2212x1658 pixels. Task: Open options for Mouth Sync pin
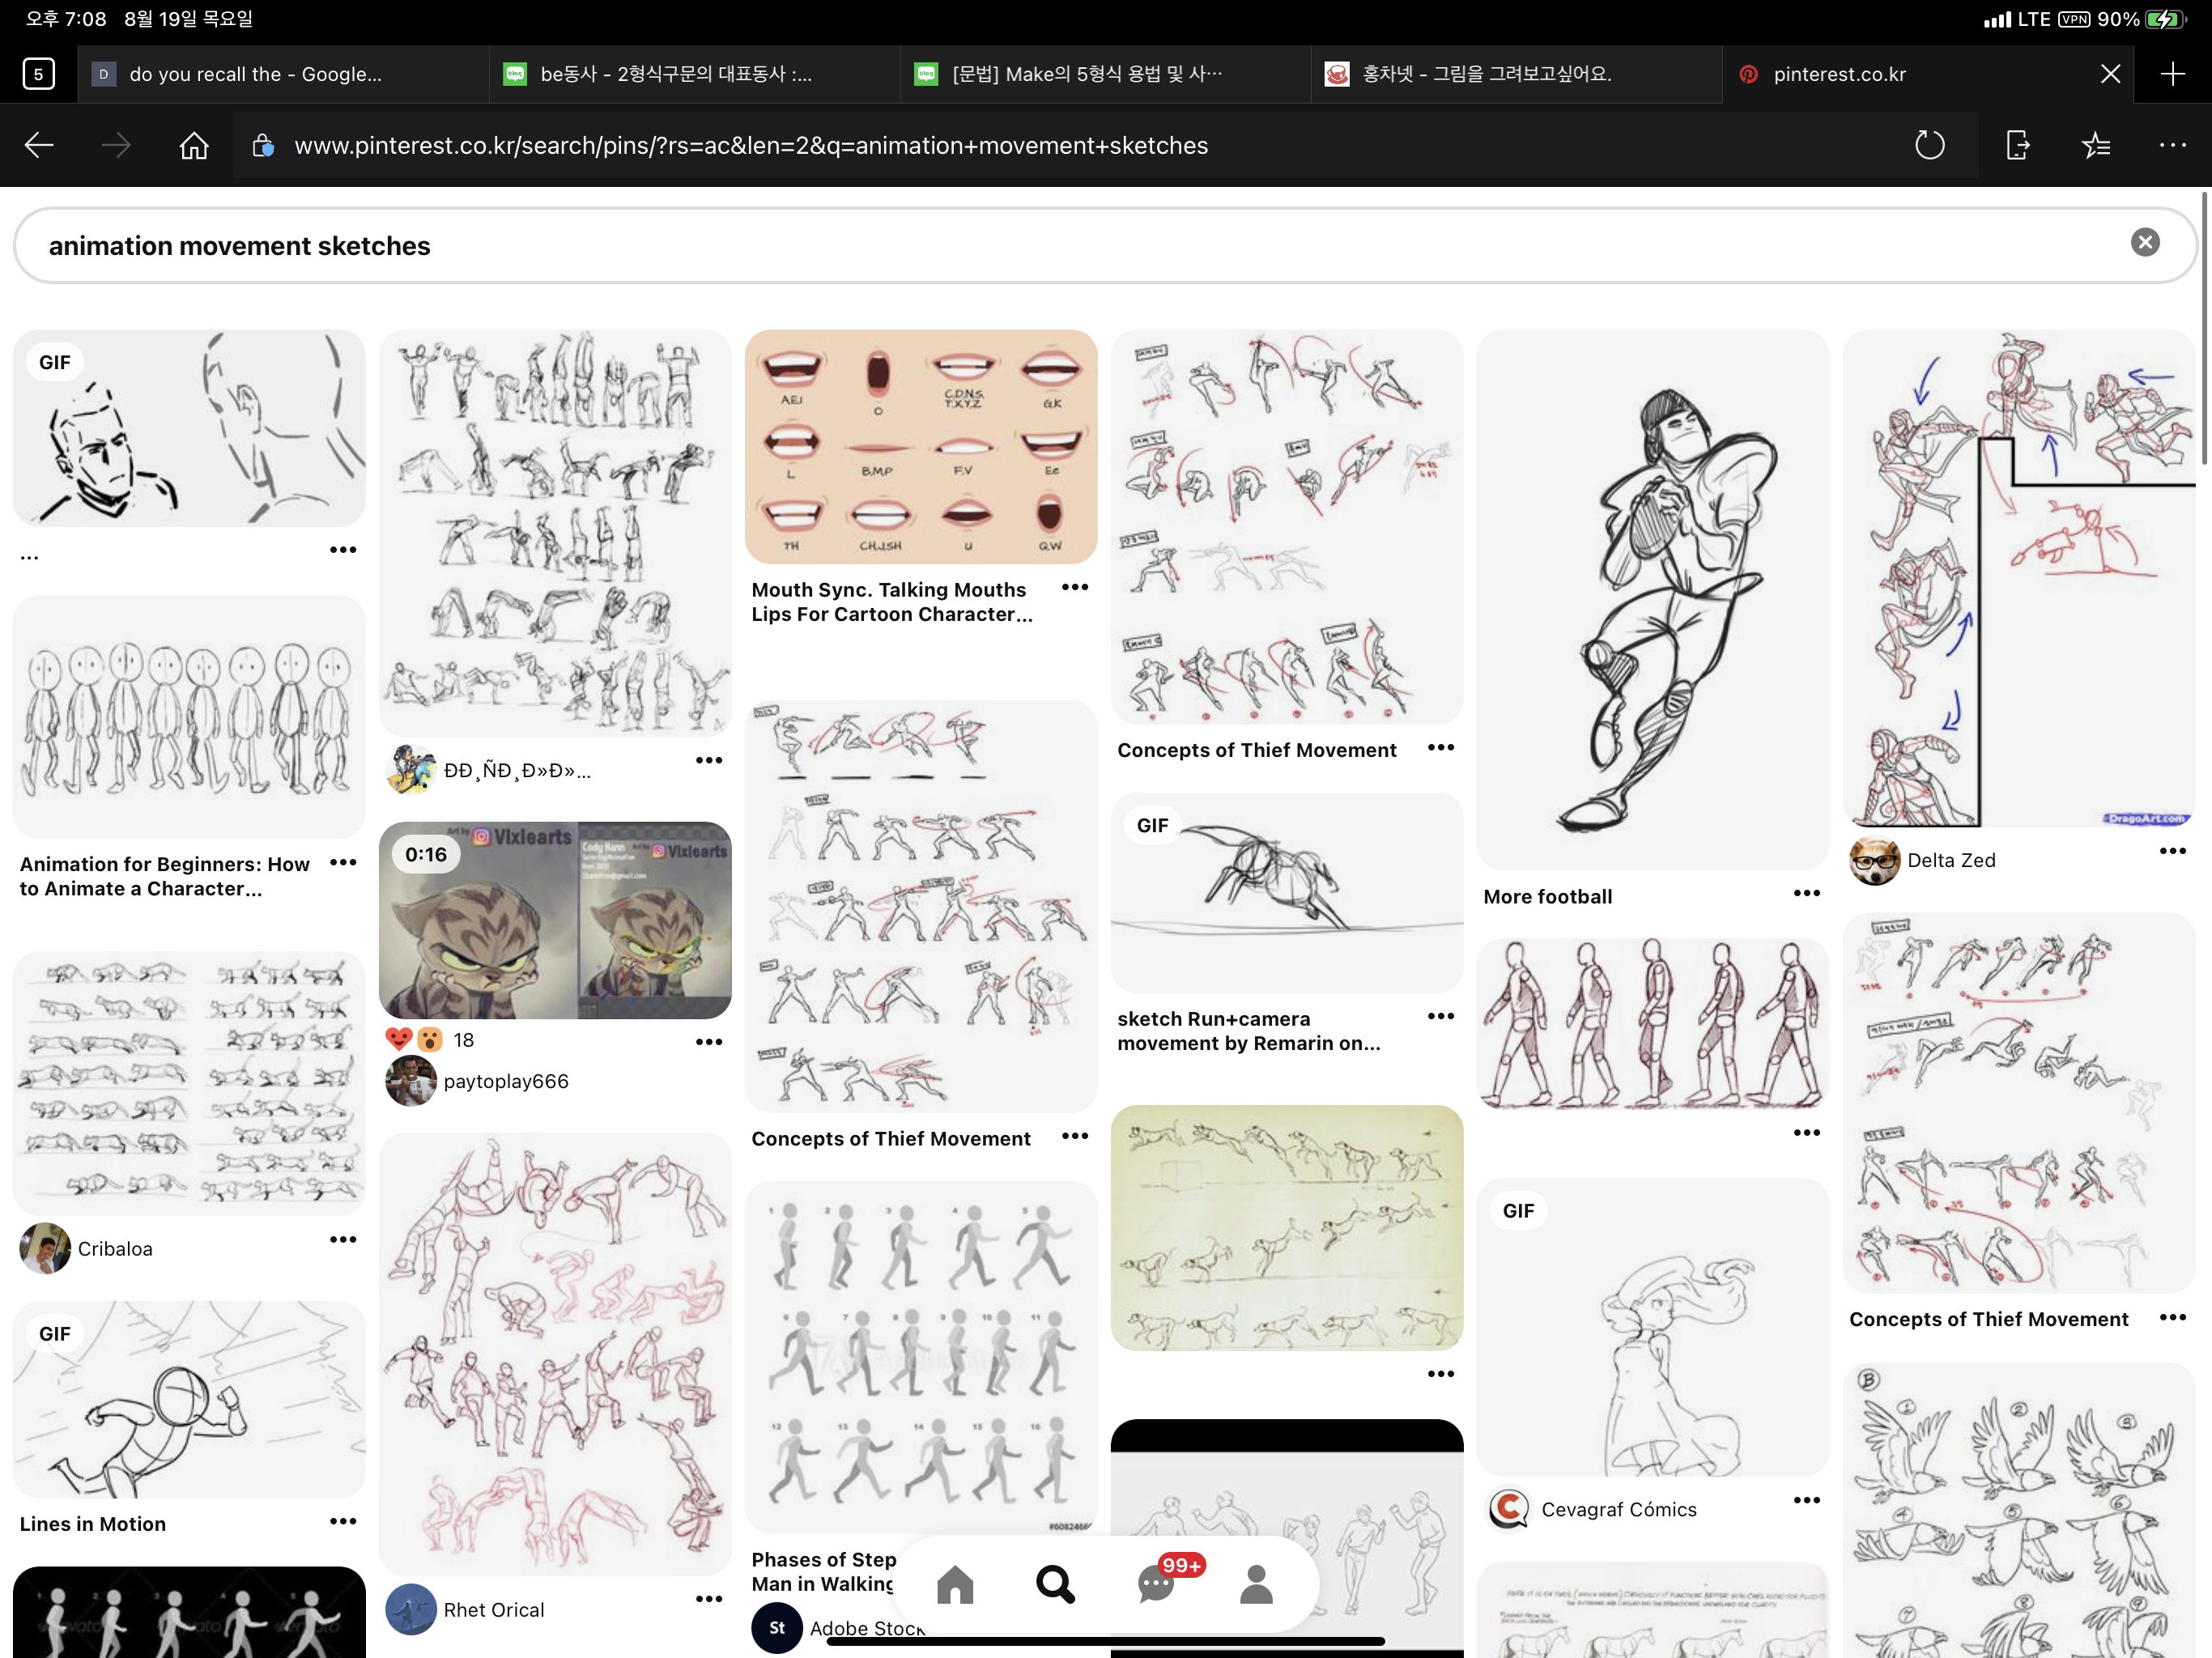pyautogui.click(x=1074, y=587)
